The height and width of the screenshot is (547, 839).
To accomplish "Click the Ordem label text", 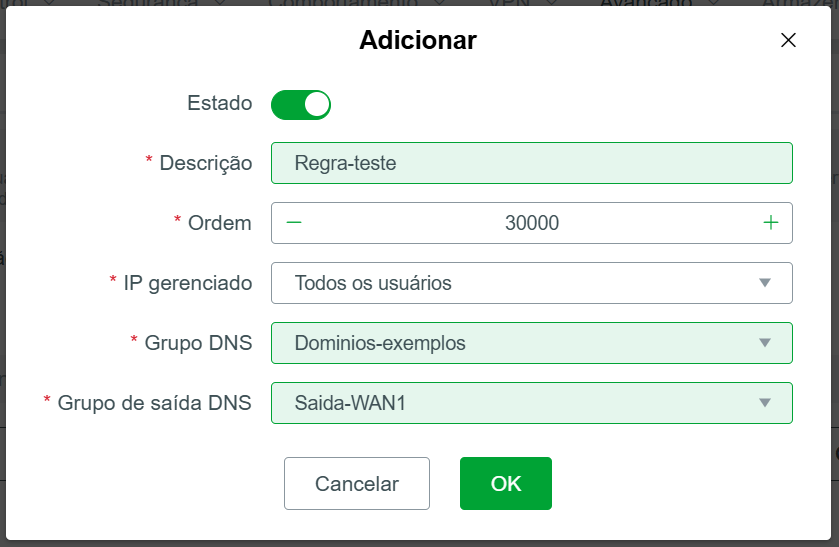I will (219, 223).
